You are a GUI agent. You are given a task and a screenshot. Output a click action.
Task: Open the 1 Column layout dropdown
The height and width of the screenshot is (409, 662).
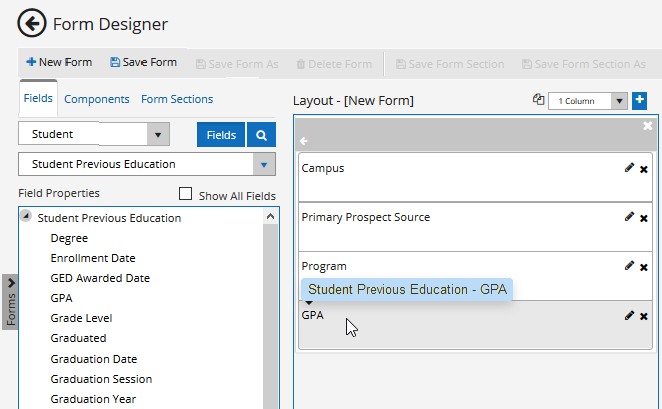619,101
